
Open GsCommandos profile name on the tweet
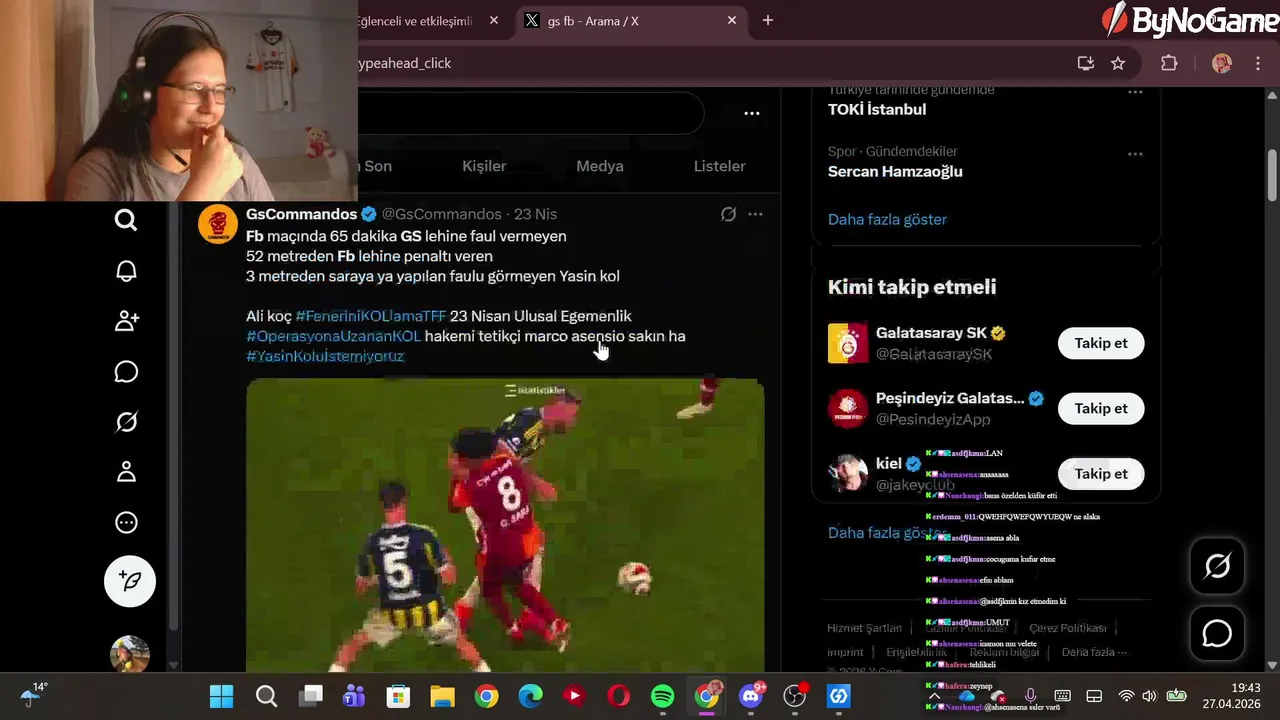point(301,214)
